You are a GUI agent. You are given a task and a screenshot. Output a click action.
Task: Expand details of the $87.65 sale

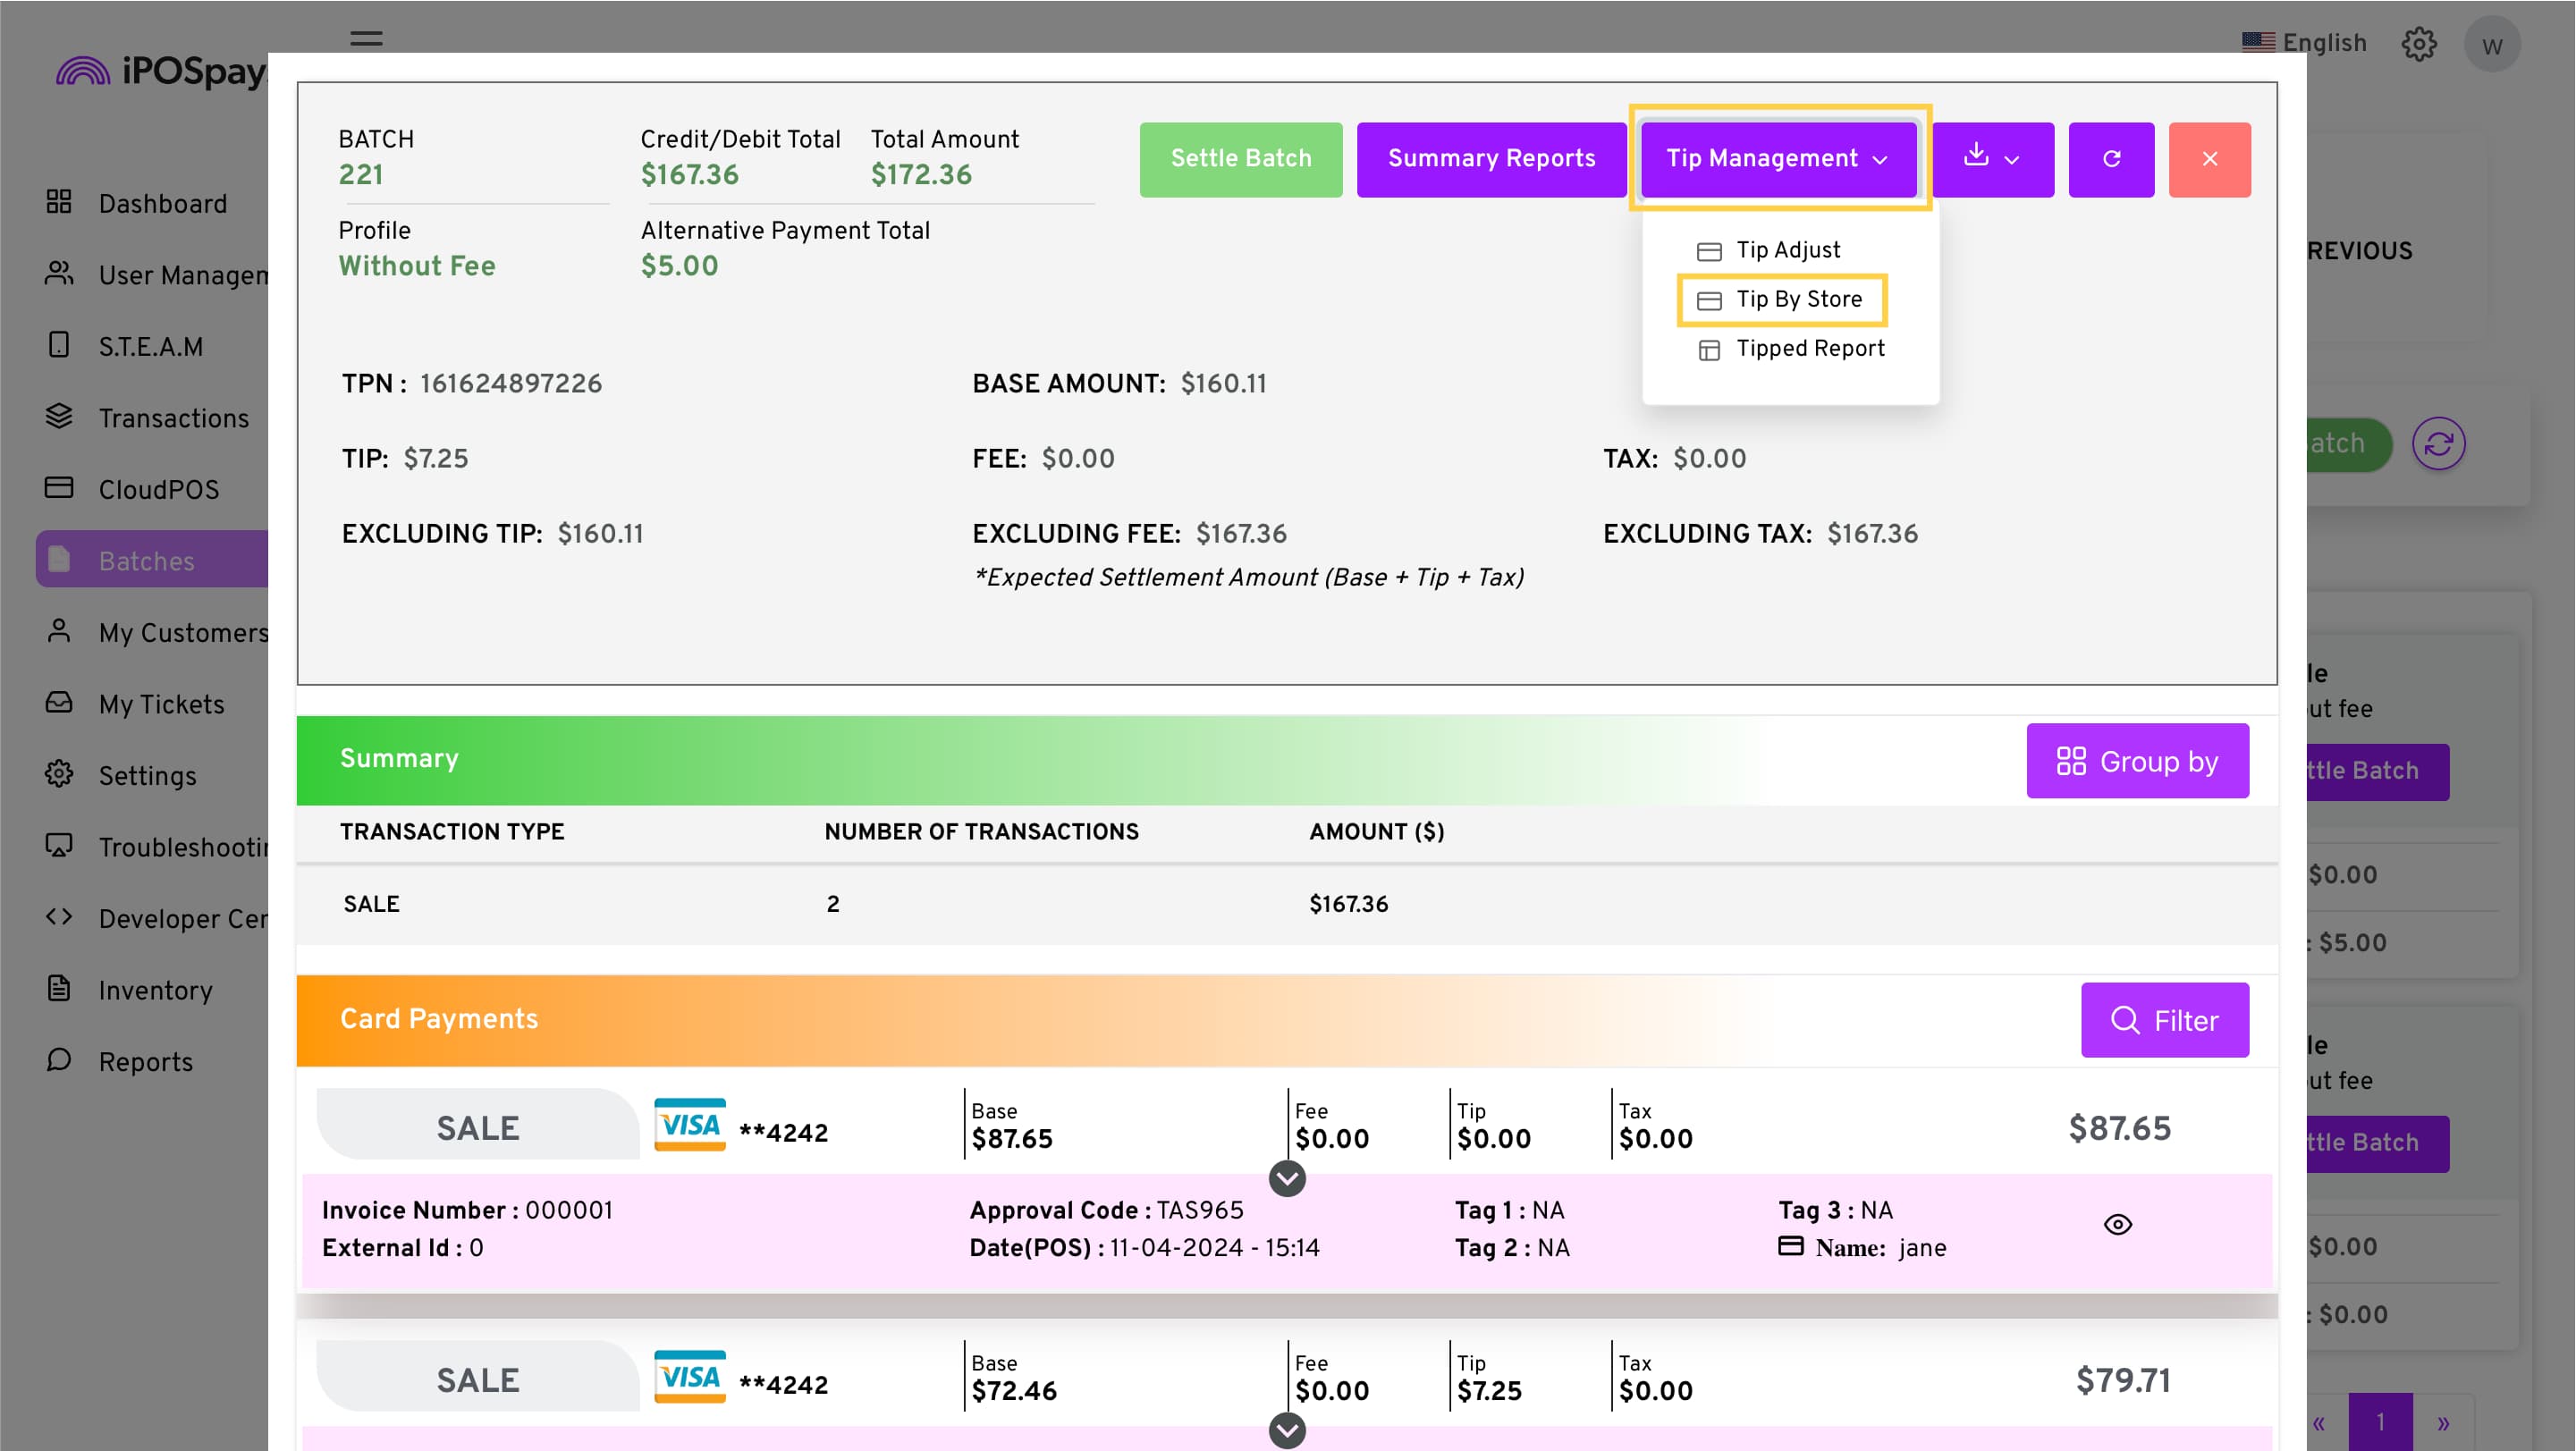(x=1287, y=1179)
